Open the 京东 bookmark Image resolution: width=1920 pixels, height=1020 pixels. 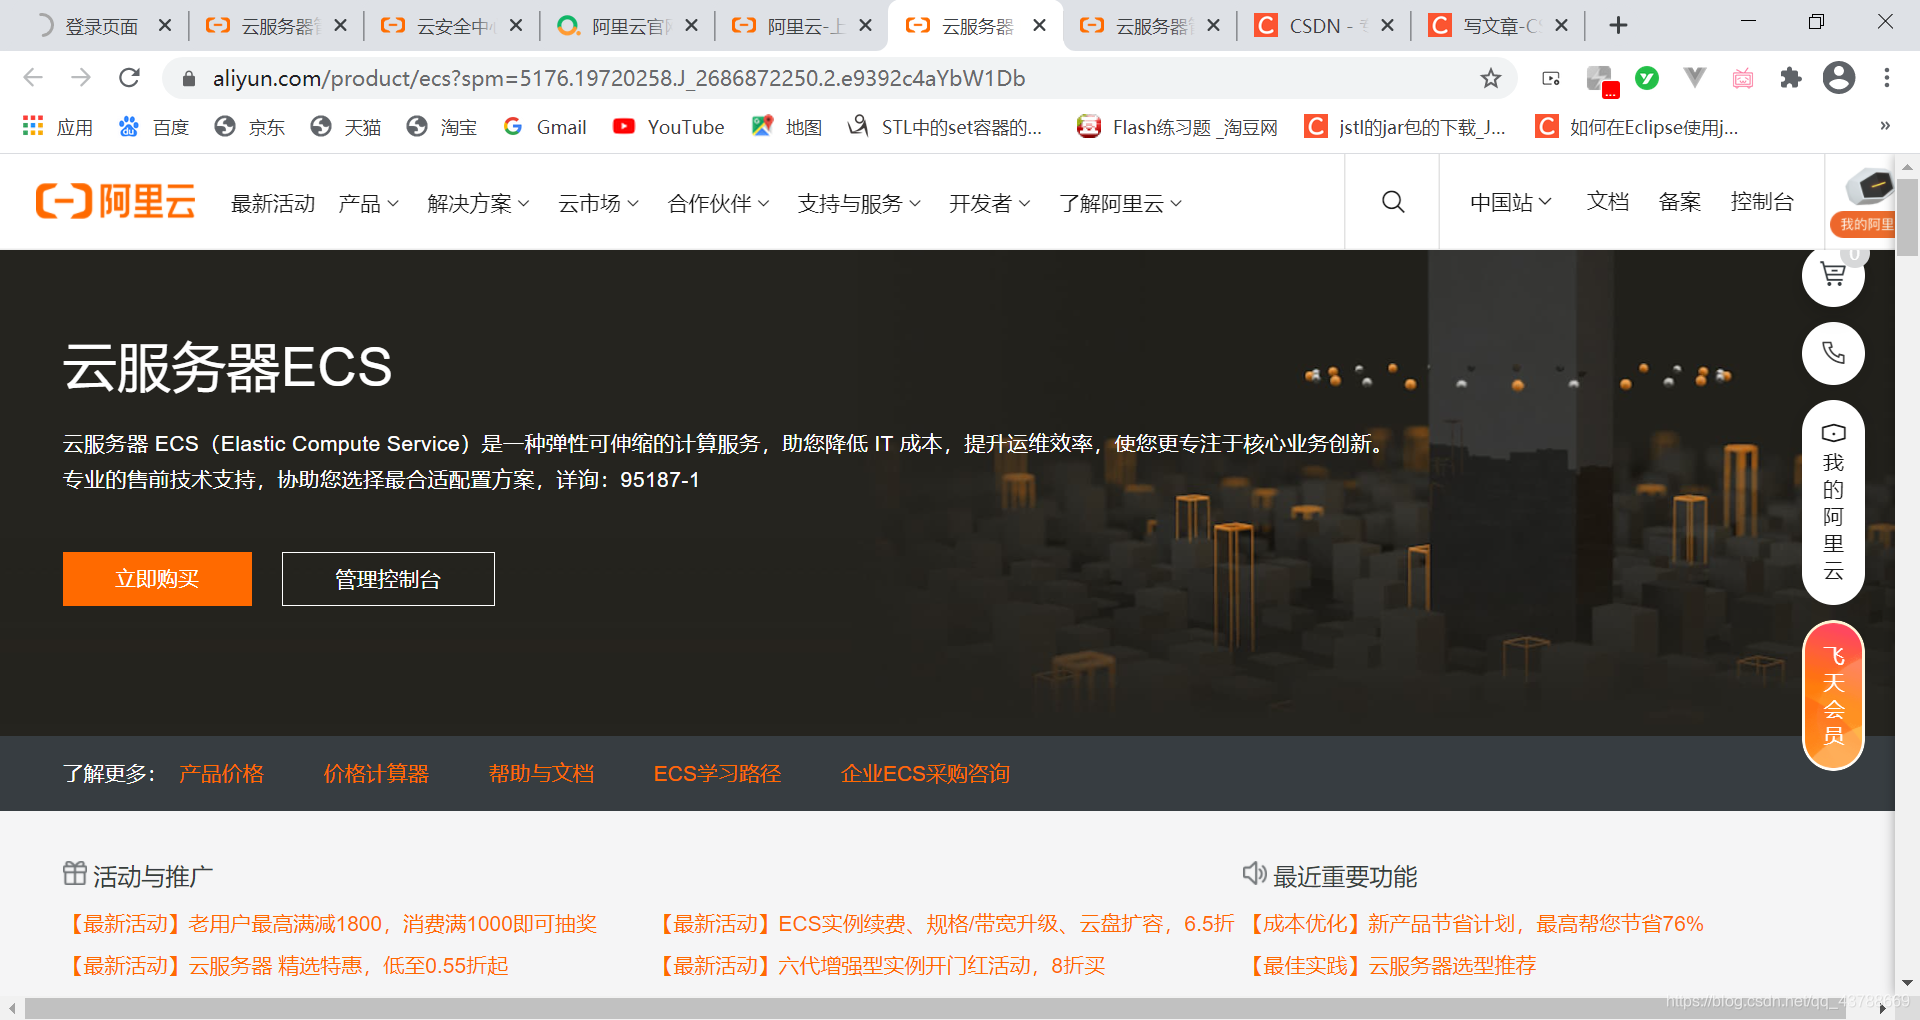[x=250, y=127]
